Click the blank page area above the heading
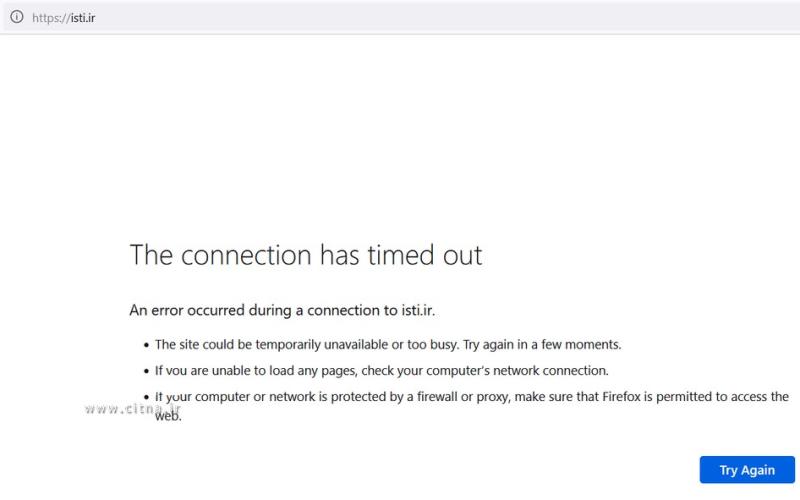 pos(400,140)
